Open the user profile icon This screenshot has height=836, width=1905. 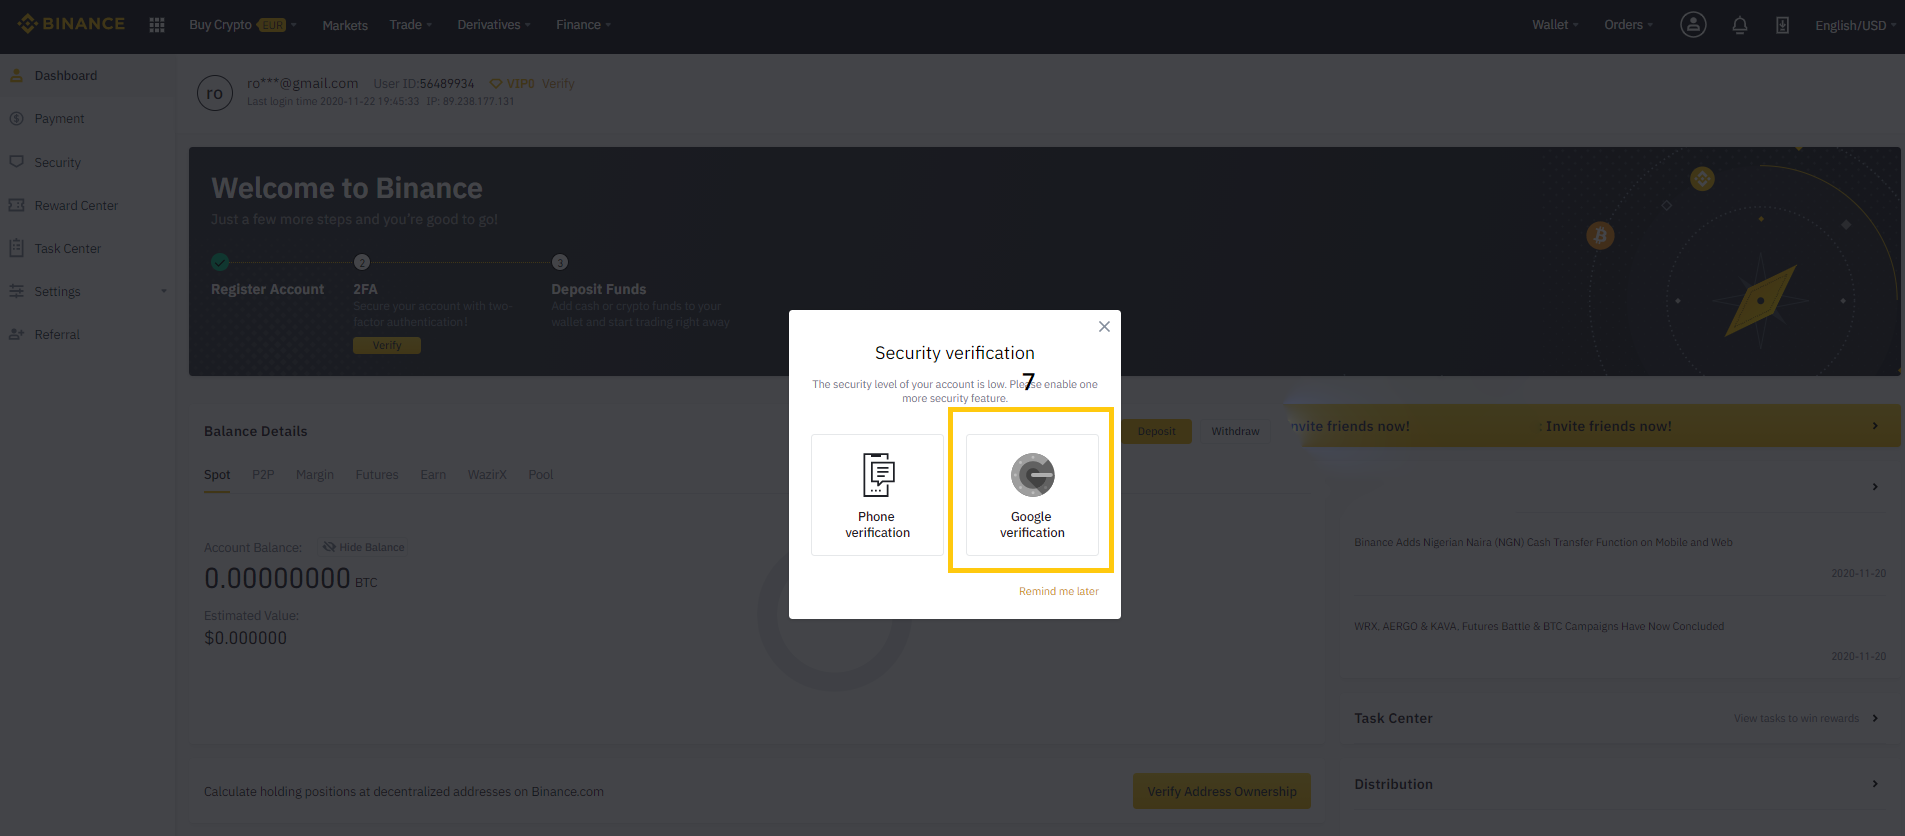[1693, 25]
